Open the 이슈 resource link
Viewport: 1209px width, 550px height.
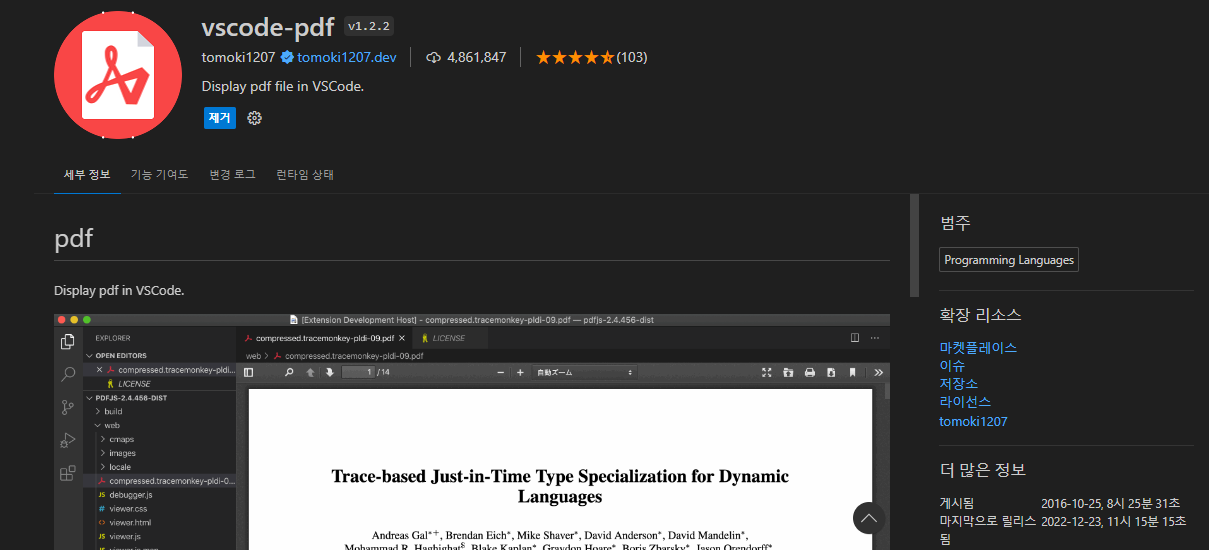952,366
